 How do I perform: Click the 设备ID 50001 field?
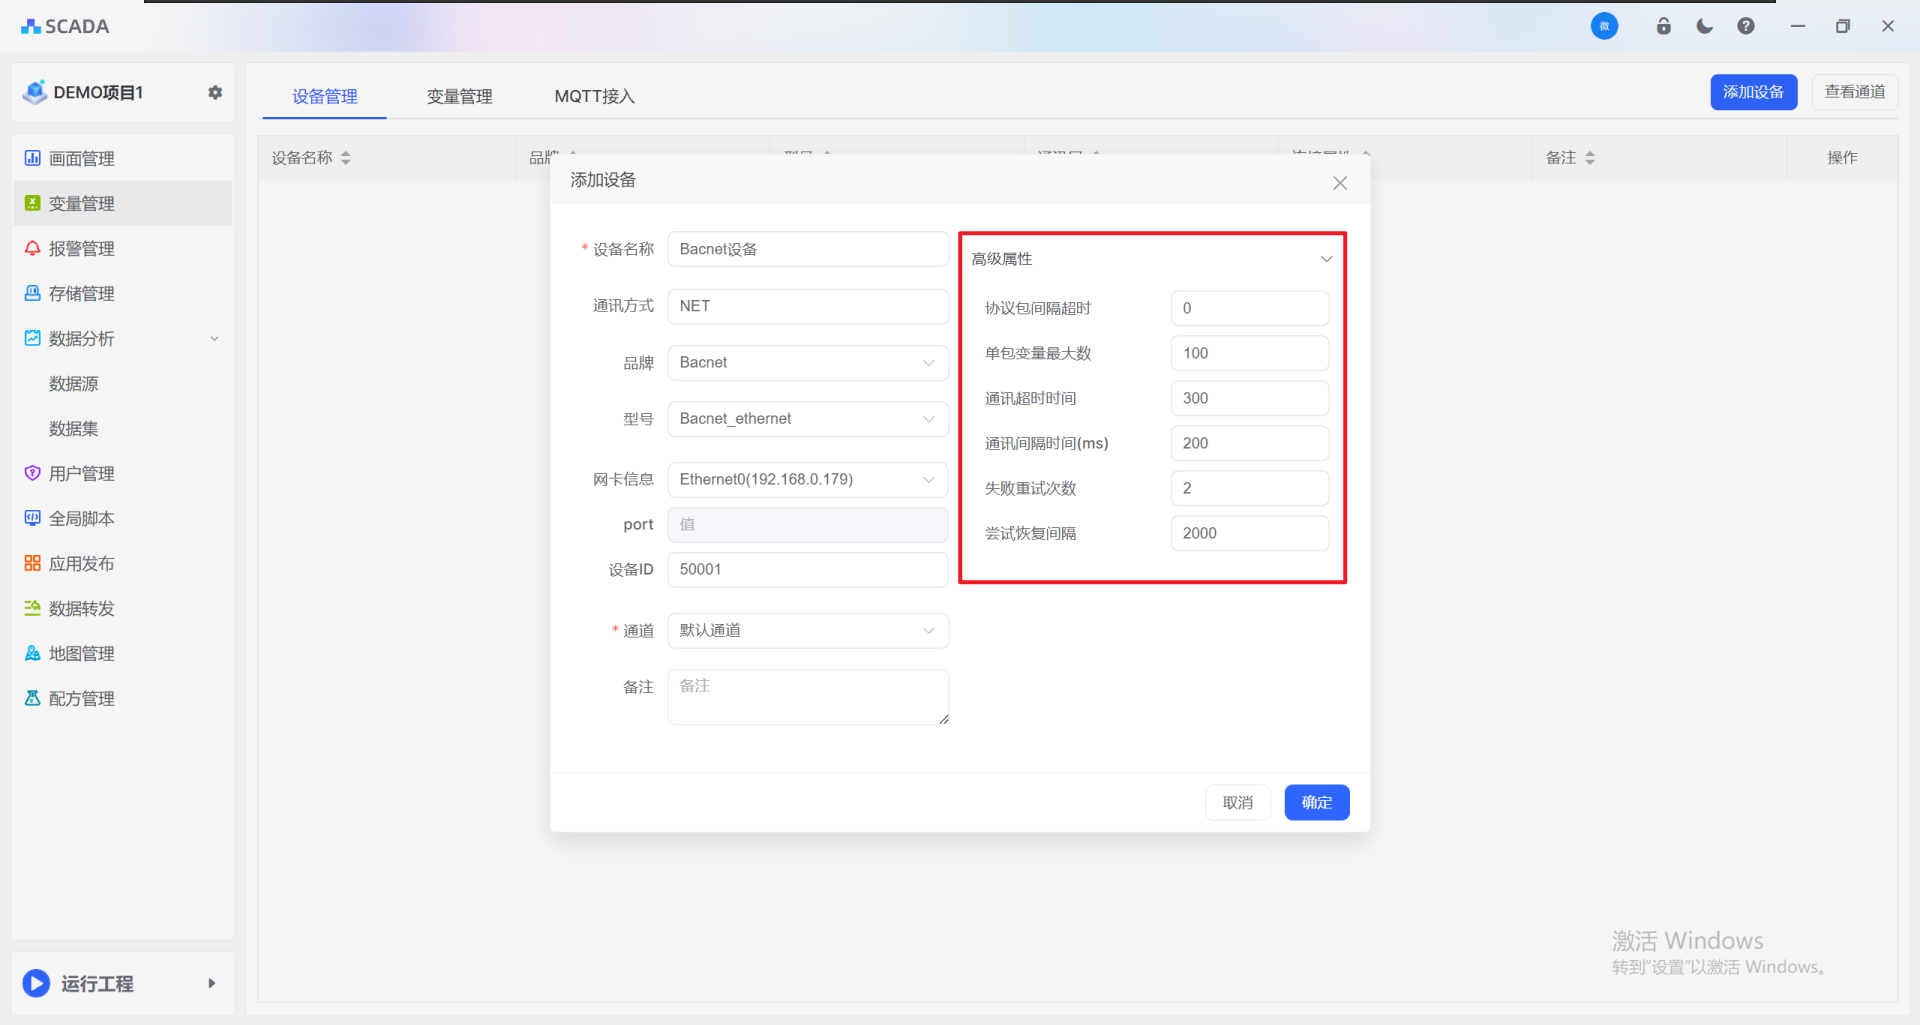tap(808, 570)
